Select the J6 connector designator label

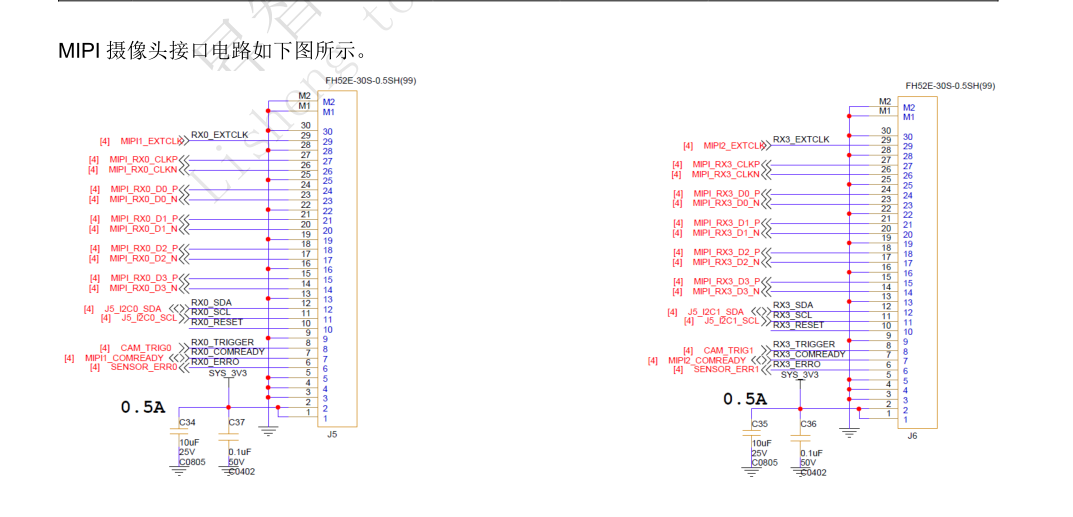pyautogui.click(x=912, y=435)
